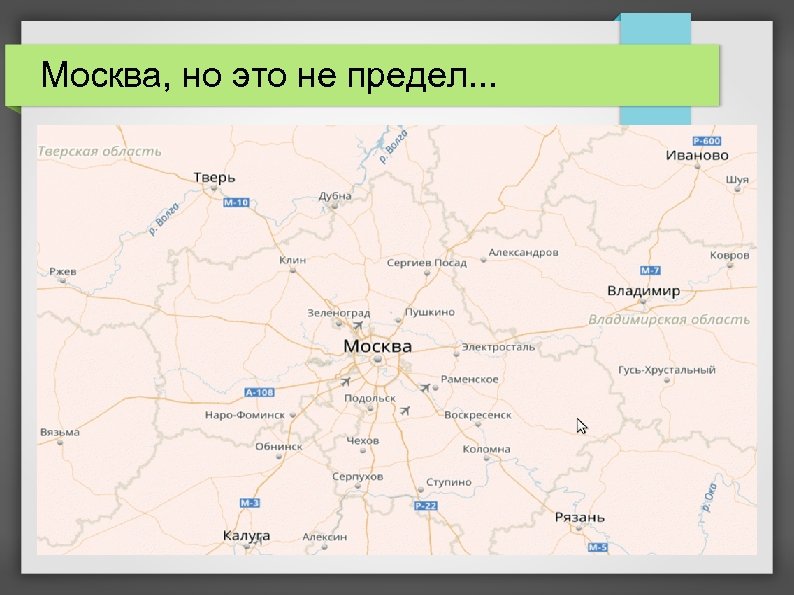The height and width of the screenshot is (595, 794).
Task: Click the Воскресенск label
Action: click(478, 415)
